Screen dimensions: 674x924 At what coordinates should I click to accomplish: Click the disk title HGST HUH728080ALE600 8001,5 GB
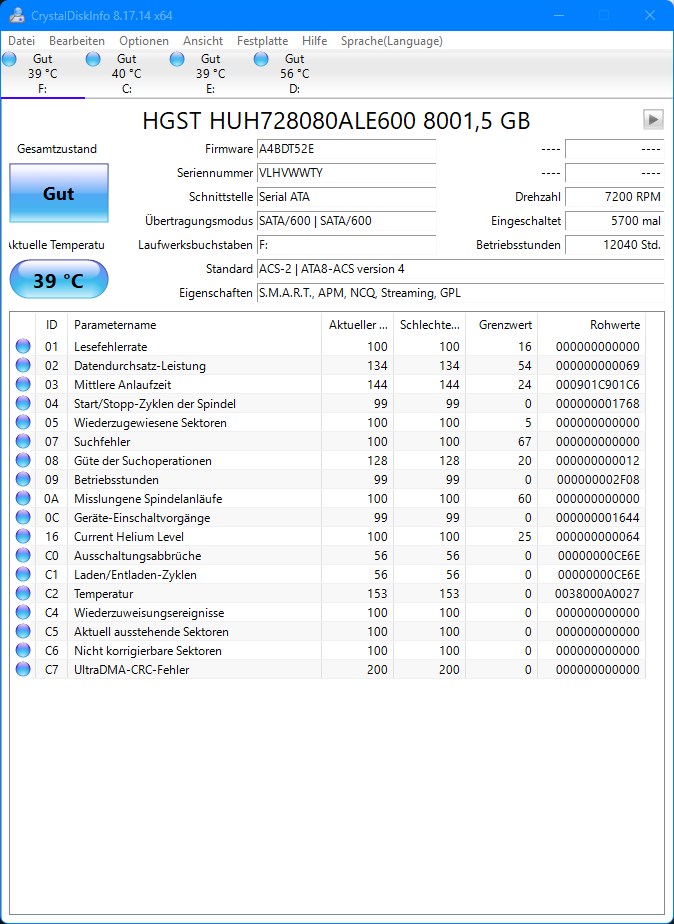pos(336,121)
